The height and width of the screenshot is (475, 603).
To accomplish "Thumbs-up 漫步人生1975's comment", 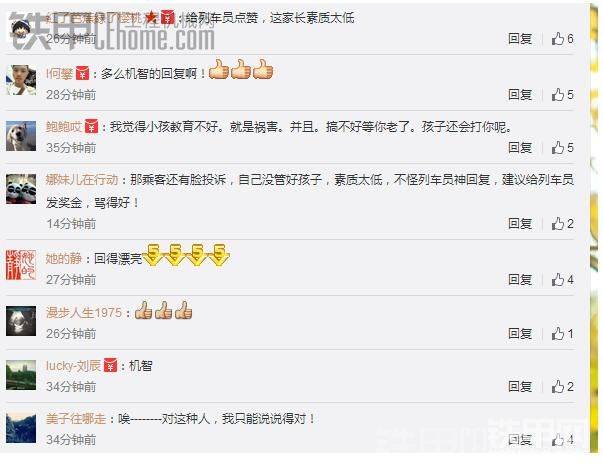I will click(x=562, y=333).
